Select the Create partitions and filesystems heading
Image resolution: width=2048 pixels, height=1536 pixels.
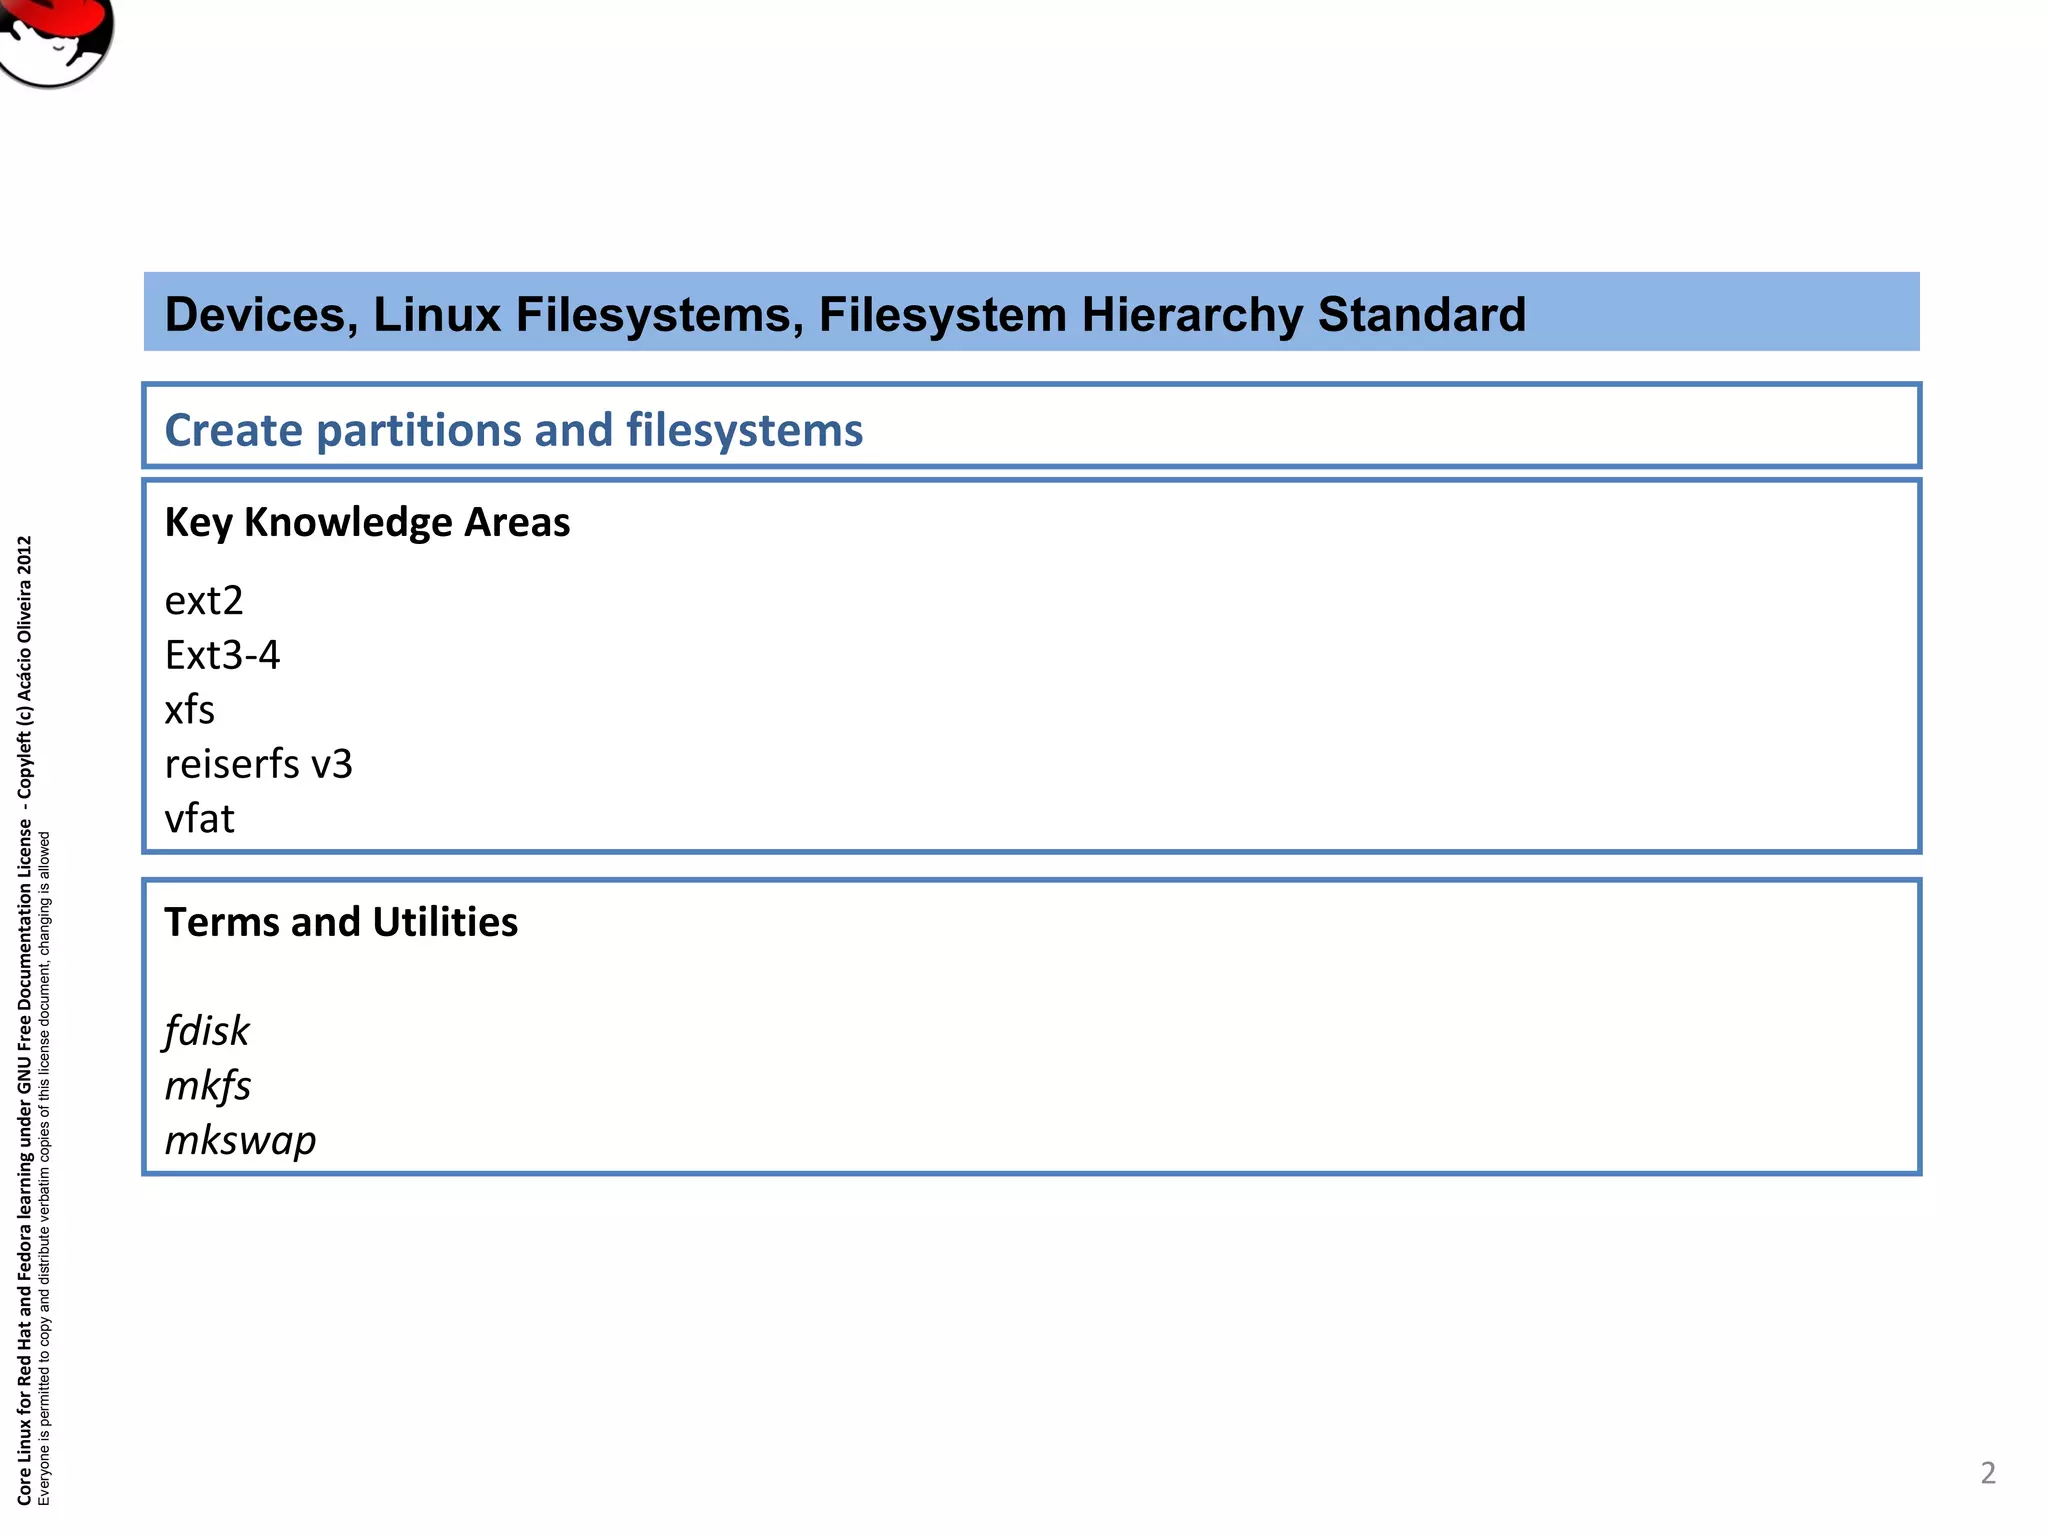(x=513, y=430)
